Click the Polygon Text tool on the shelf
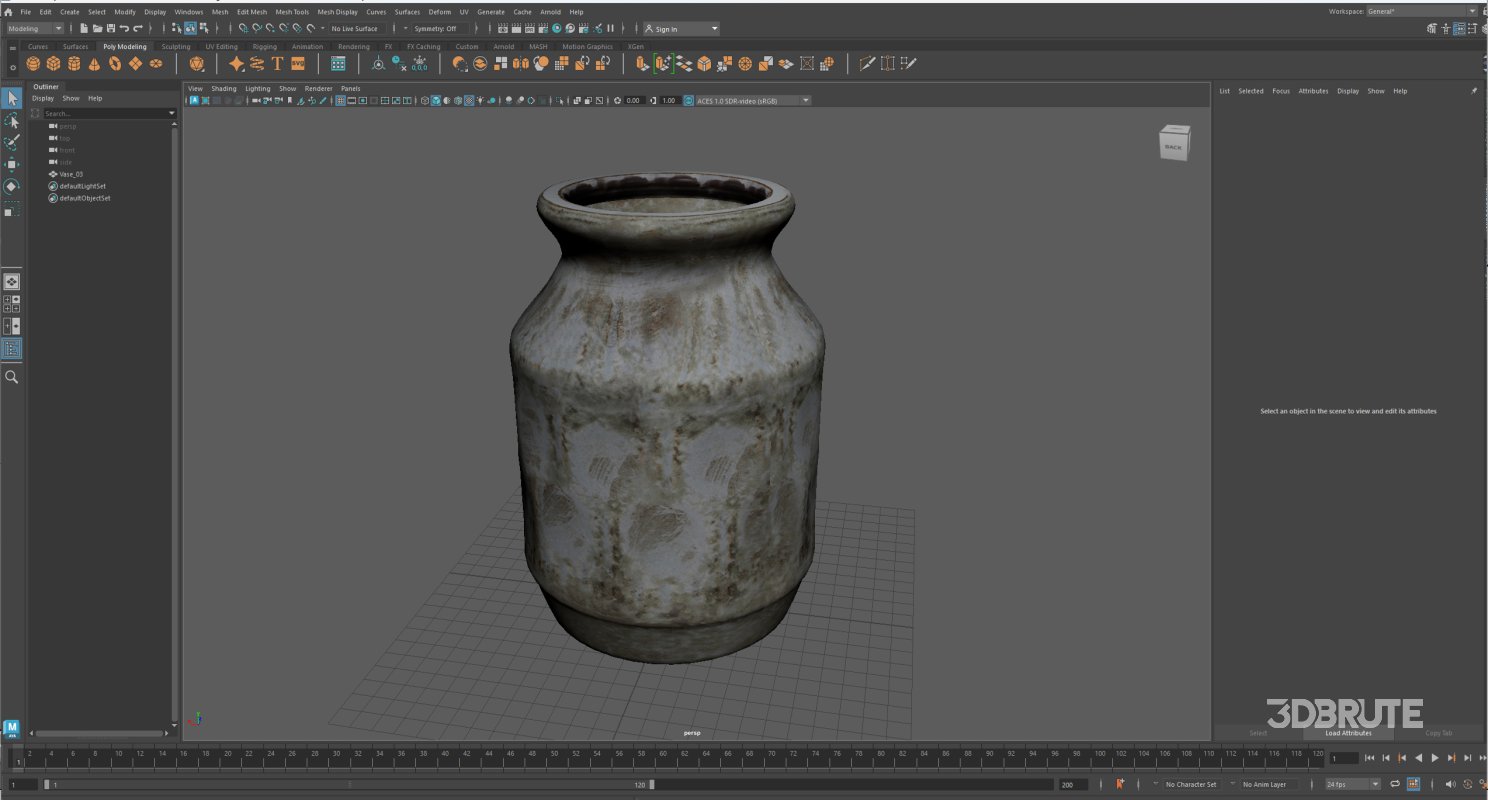Screen dimensions: 1488x800 [x=278, y=63]
